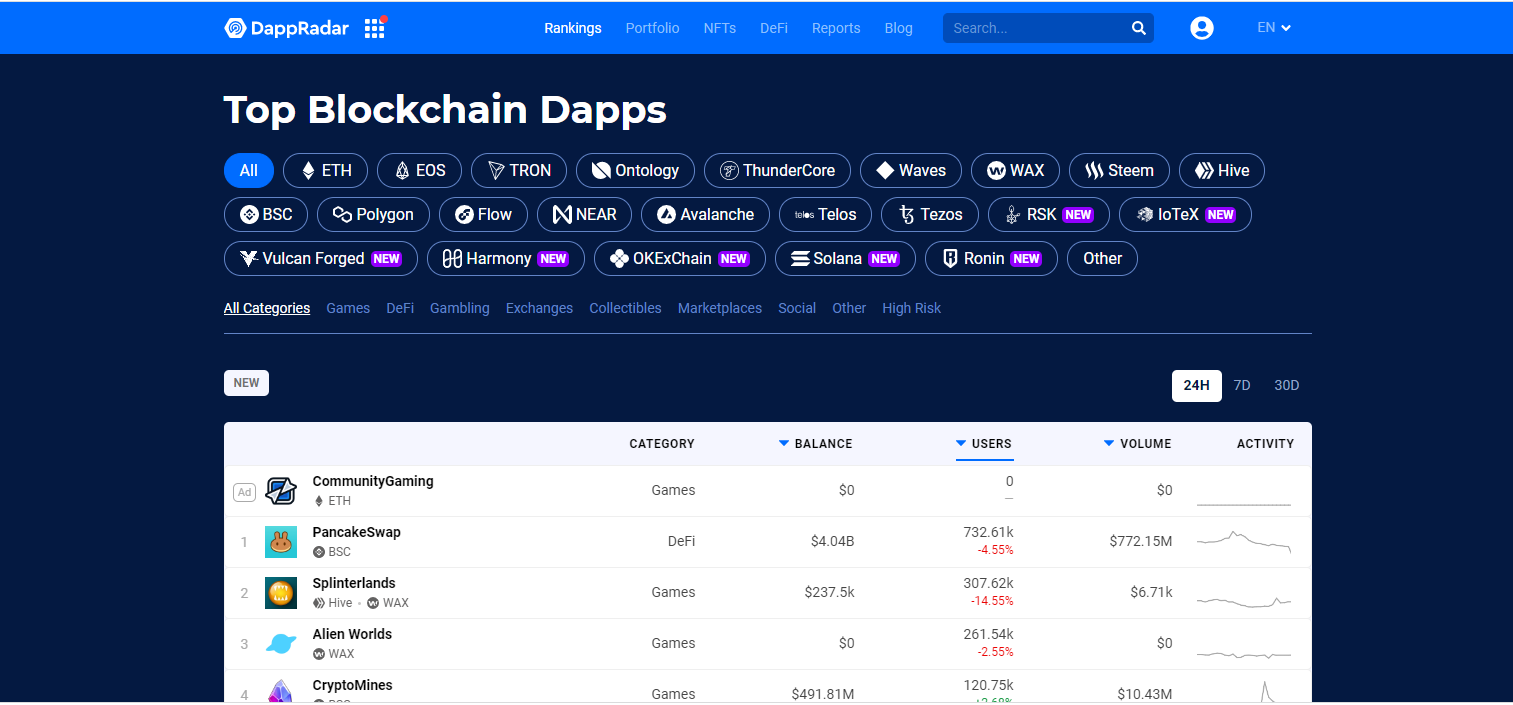Filter by RSK blockchain

click(1049, 214)
